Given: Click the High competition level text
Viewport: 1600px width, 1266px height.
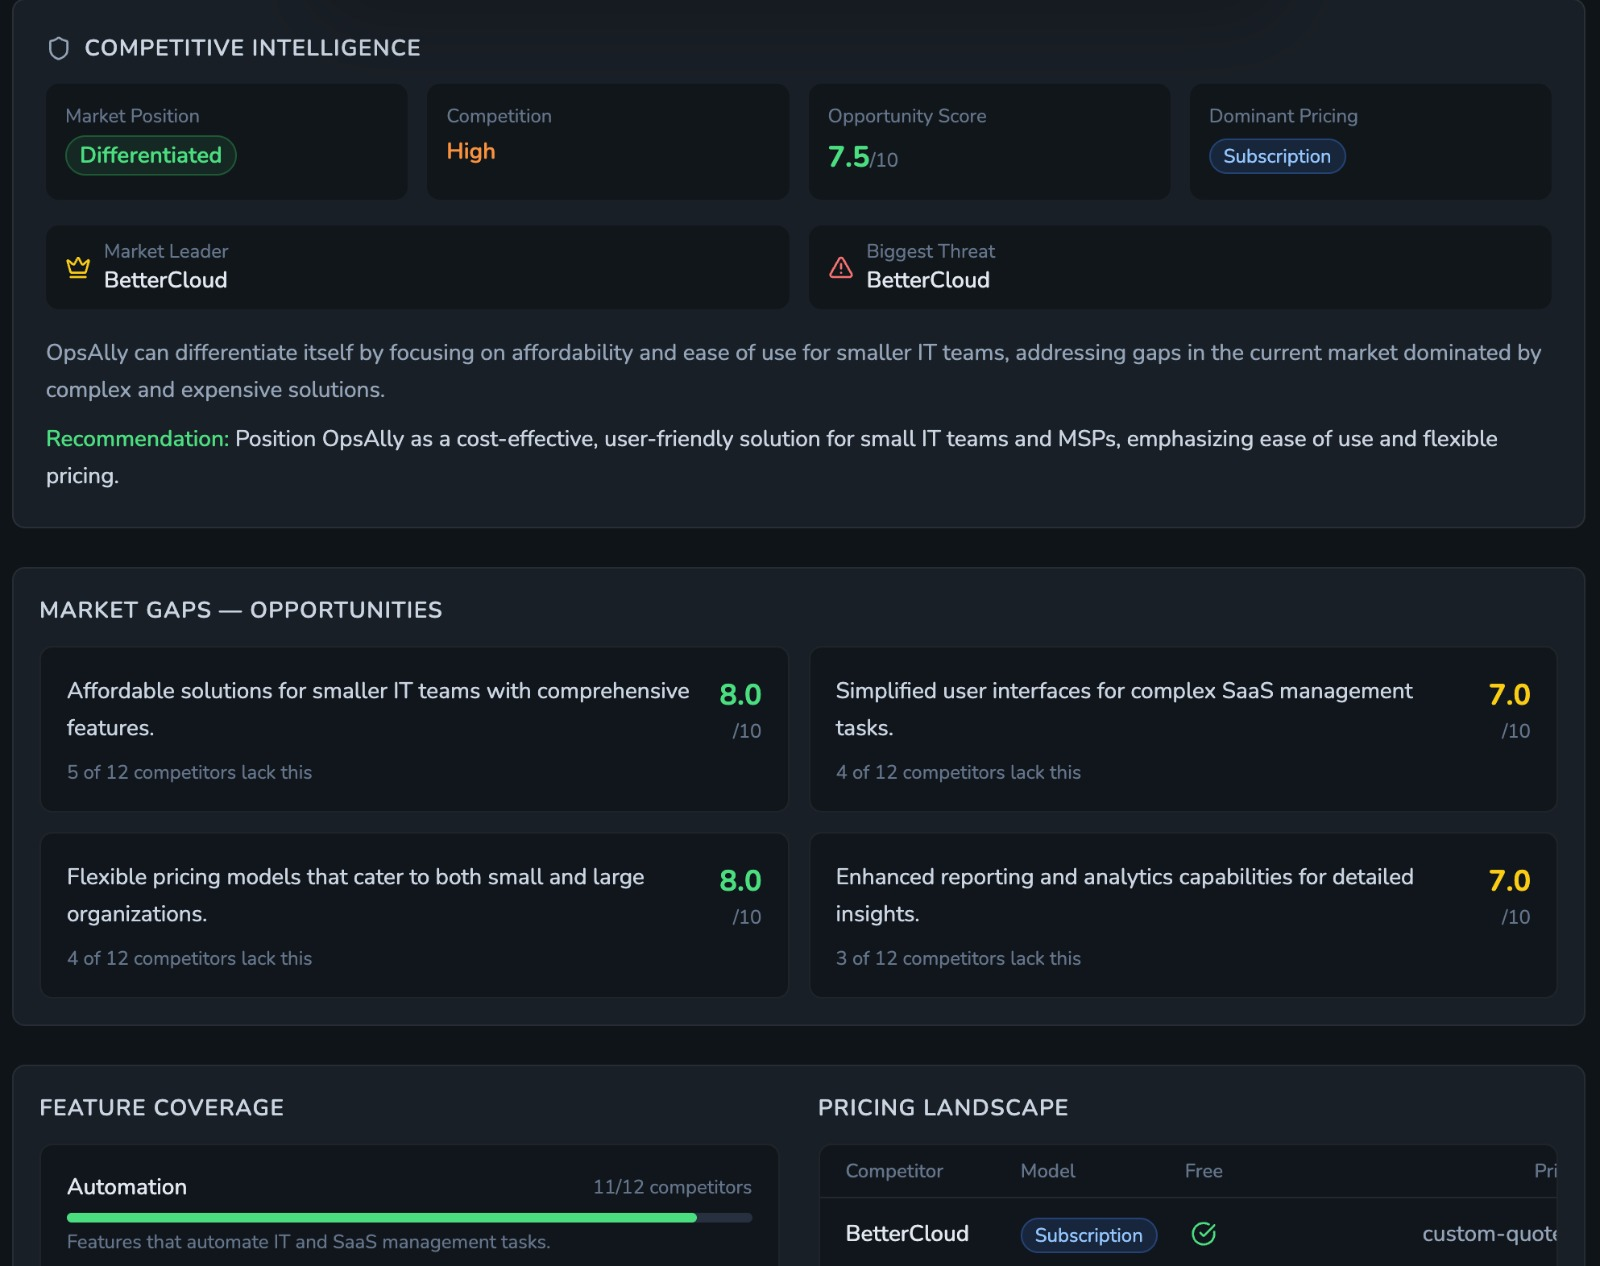Looking at the screenshot, I should (x=471, y=151).
